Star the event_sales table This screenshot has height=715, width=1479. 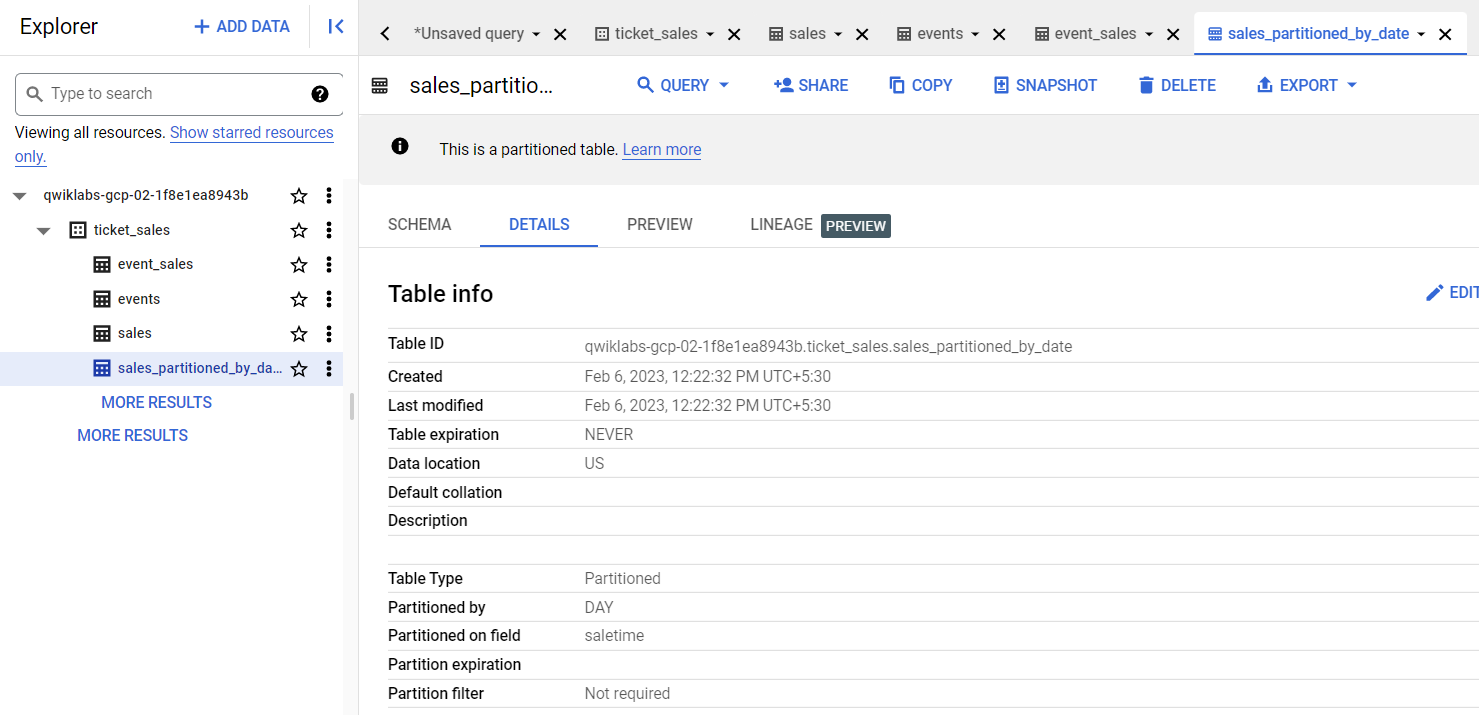click(298, 265)
